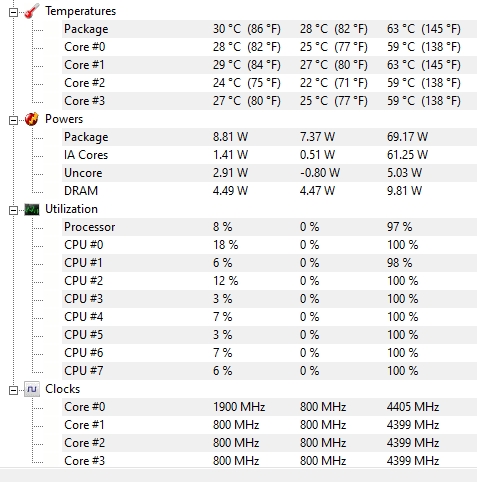Viewport: 477px width, 482px height.
Task: Select the Temperatures Package row
Action: 269,29
